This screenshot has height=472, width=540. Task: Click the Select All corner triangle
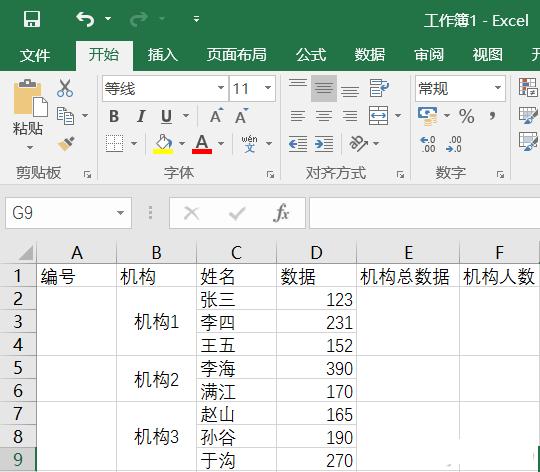[x=25, y=252]
